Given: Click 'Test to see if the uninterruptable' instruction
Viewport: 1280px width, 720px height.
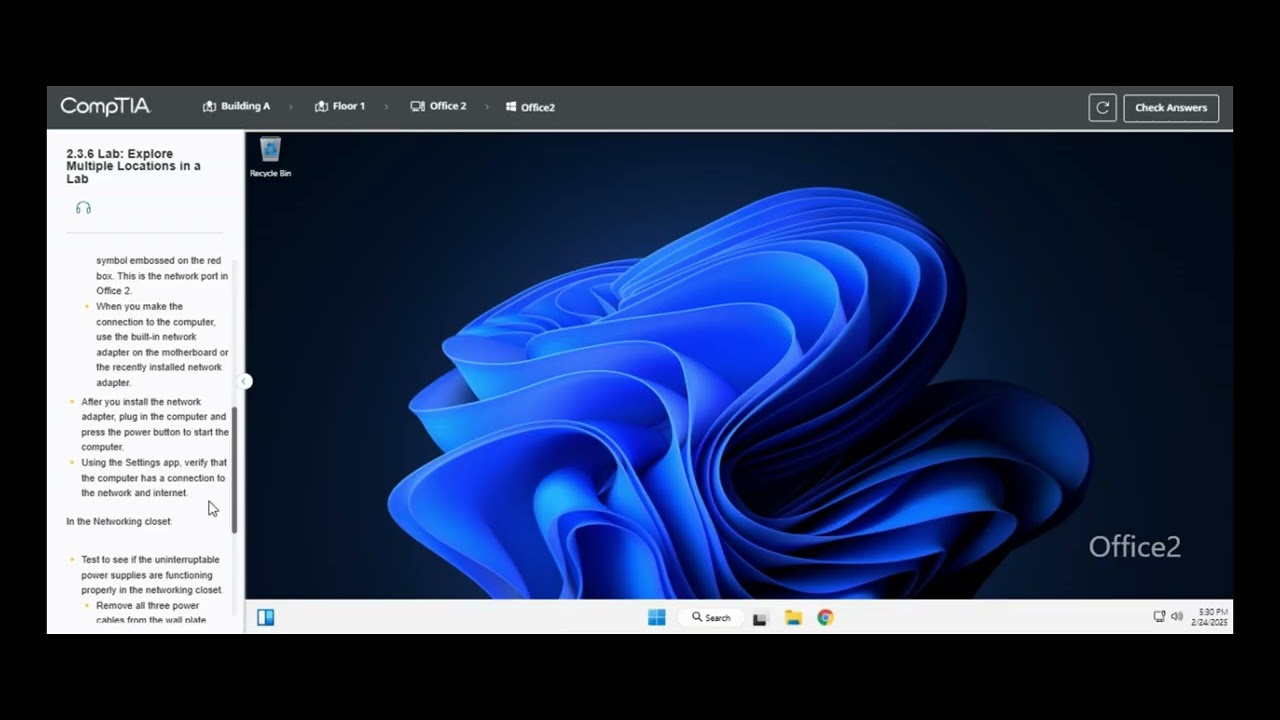Looking at the screenshot, I should click(152, 575).
